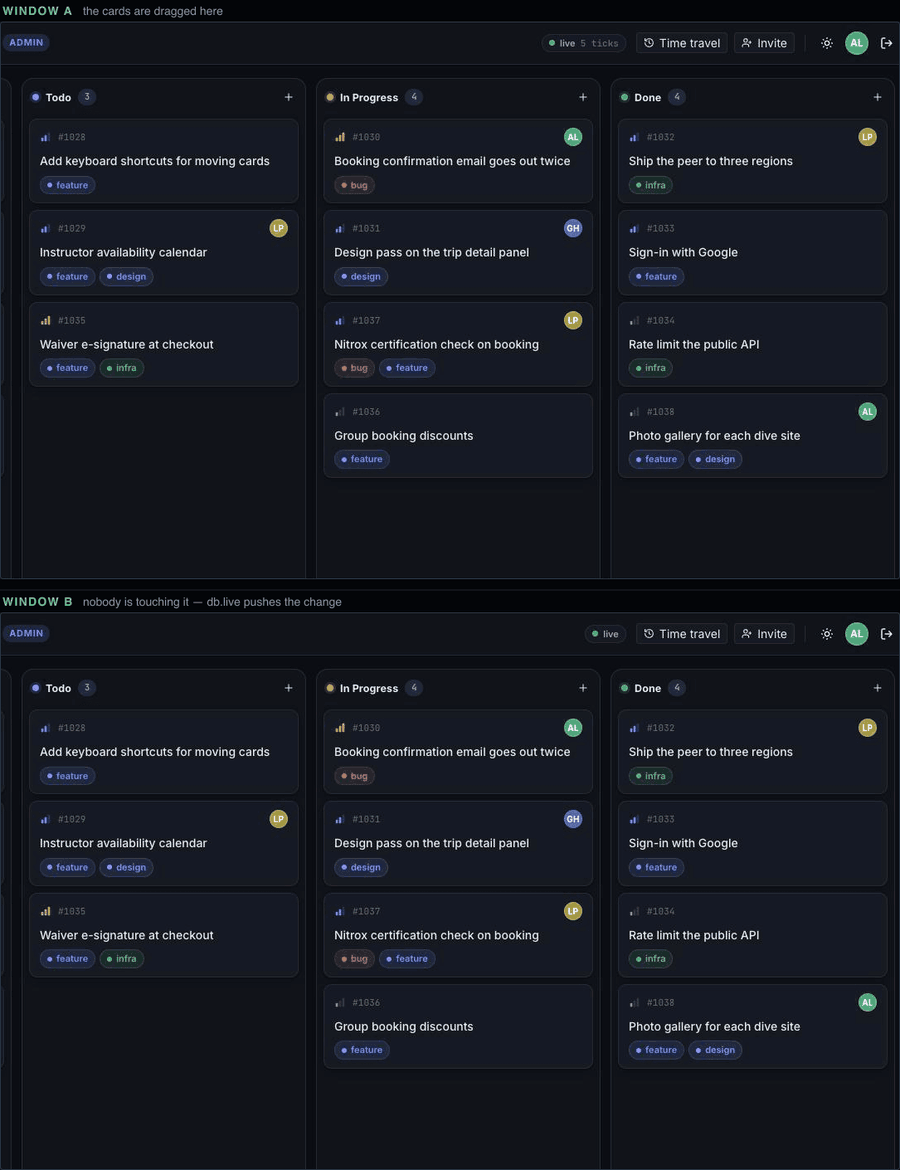The width and height of the screenshot is (900, 1170).
Task: Click the sign-out icon in Window A
Action: (887, 43)
